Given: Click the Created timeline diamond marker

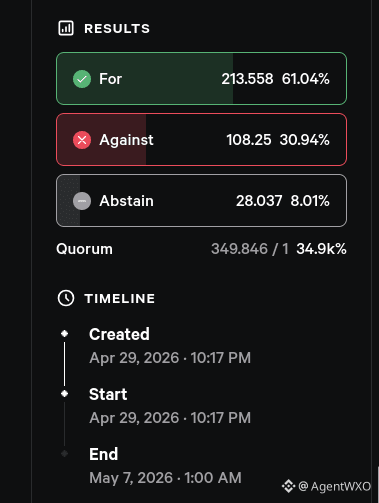Looking at the screenshot, I should (65, 334).
